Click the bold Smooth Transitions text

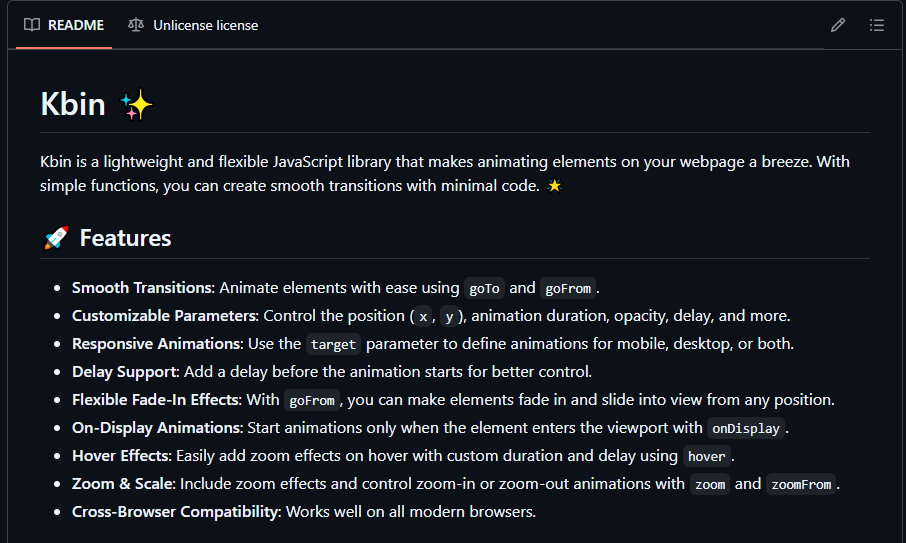(142, 288)
